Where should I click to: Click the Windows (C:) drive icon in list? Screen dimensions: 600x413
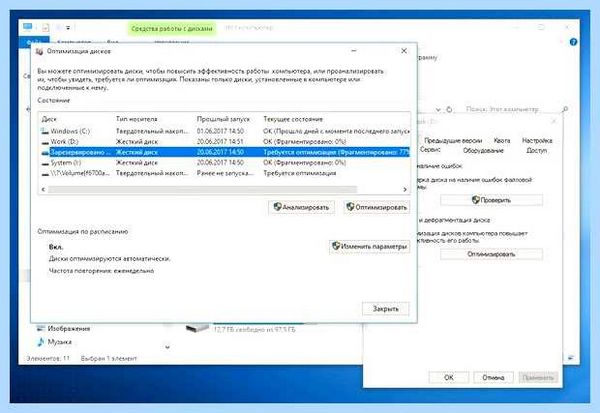45,131
